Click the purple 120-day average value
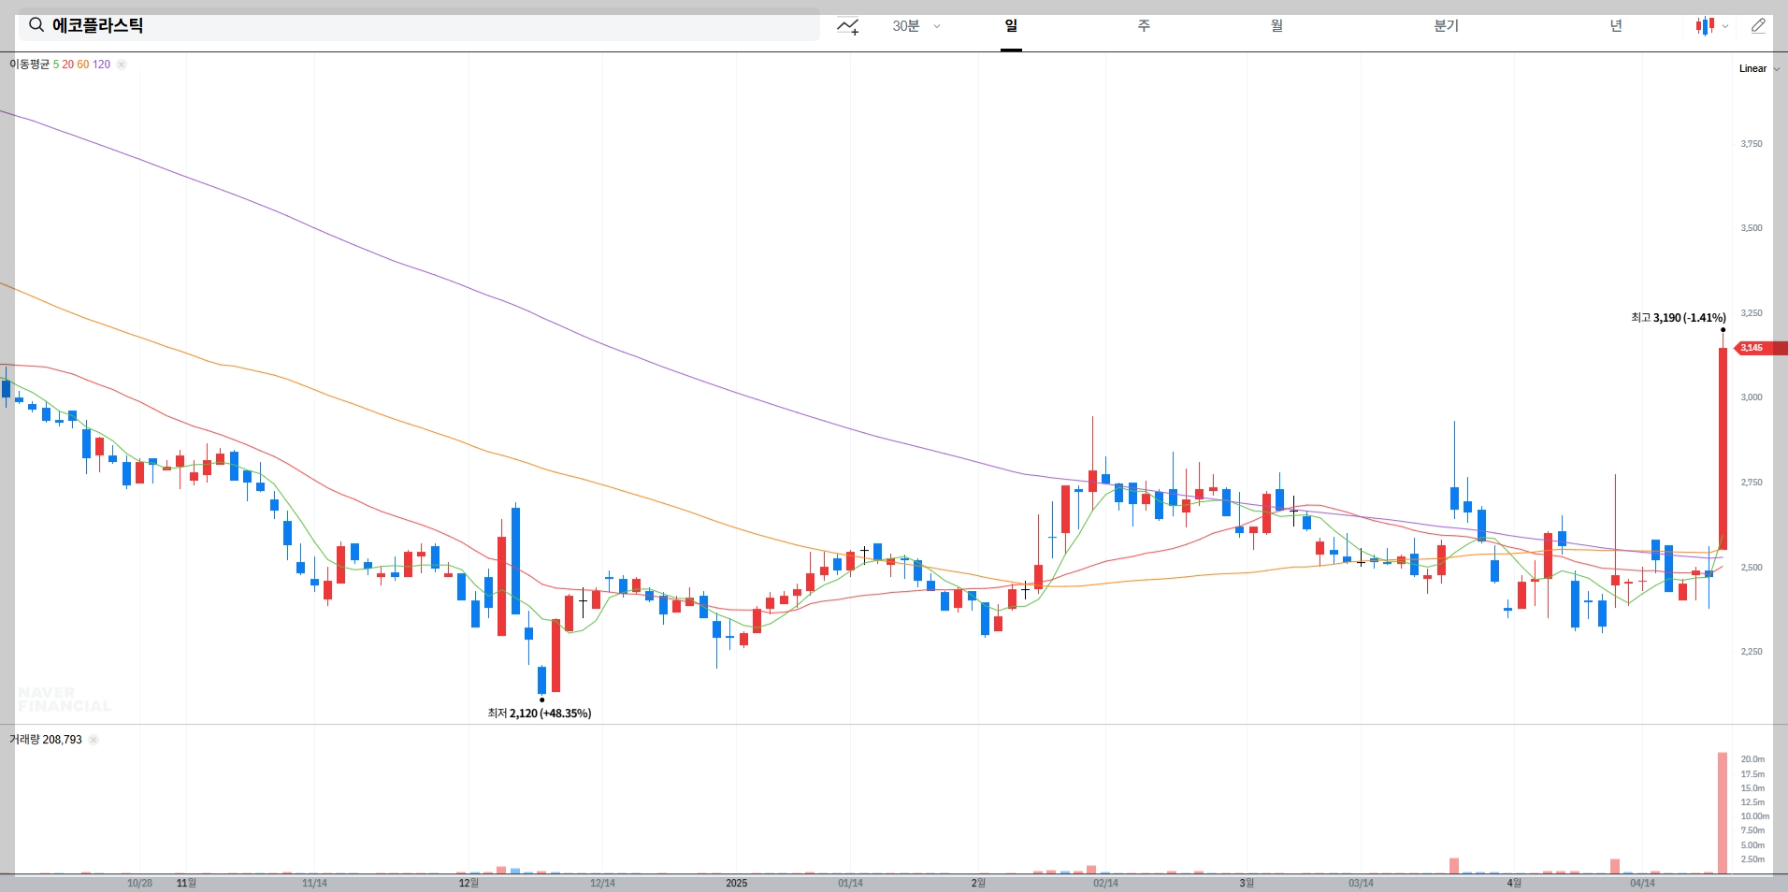The image size is (1788, 892). coord(101,64)
